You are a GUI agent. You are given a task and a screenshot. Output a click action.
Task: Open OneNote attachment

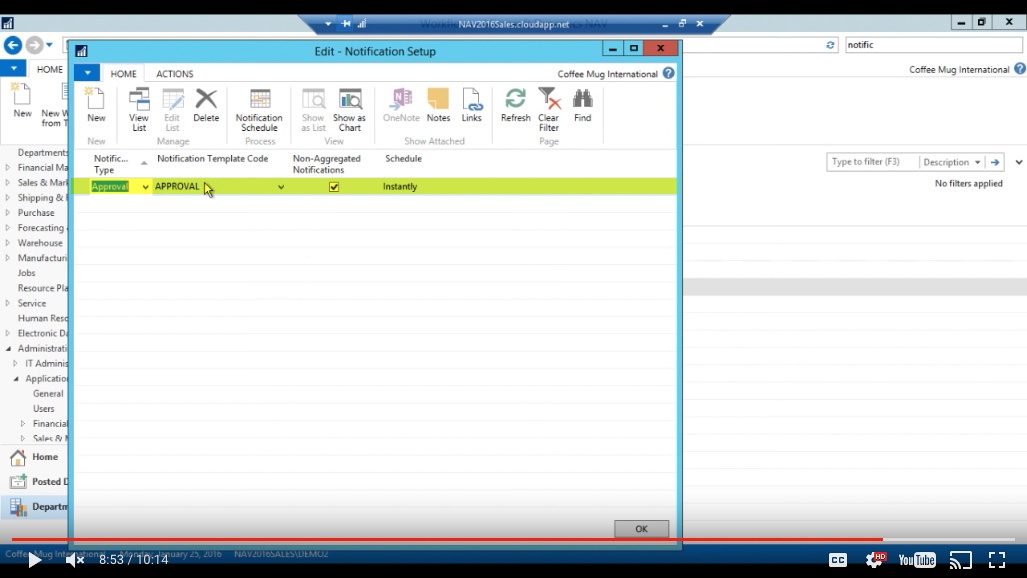[x=401, y=105]
